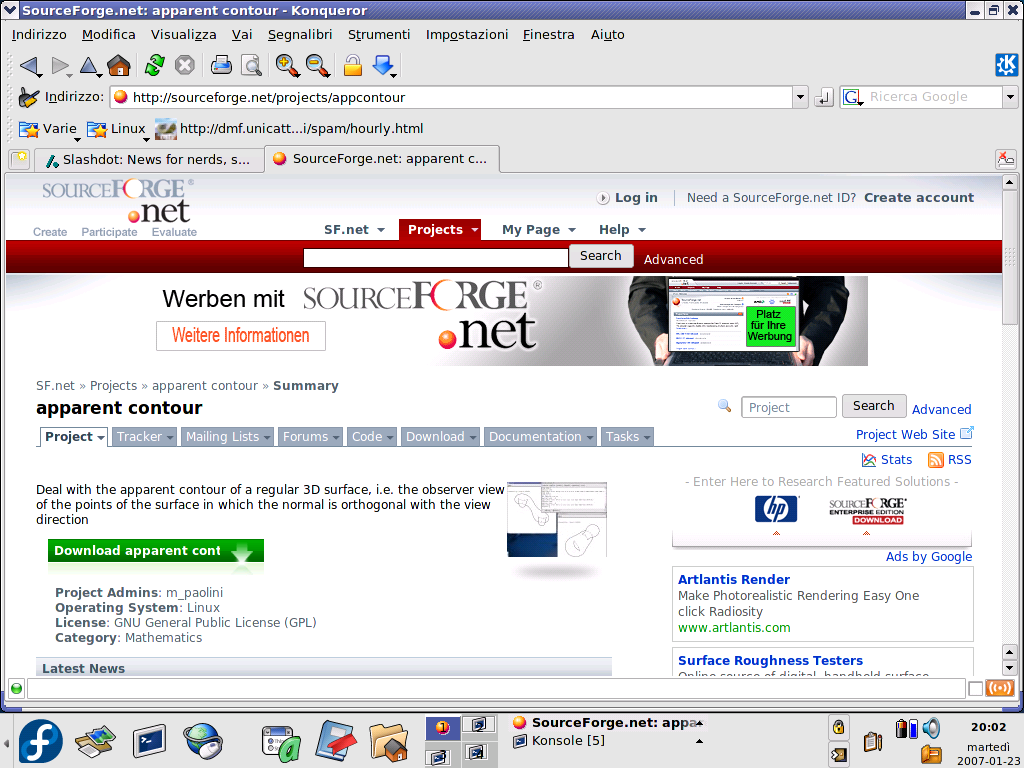Expand the address history dropdown
1024x768 pixels.
tap(801, 97)
